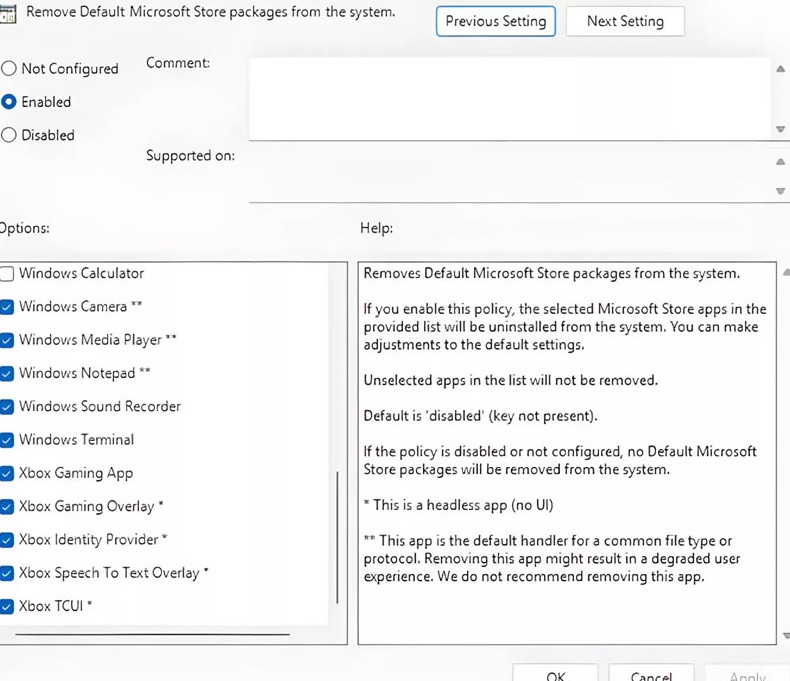Viewport: 790px width, 681px height.
Task: Click Comment box scroll up arrow
Action: 780,69
